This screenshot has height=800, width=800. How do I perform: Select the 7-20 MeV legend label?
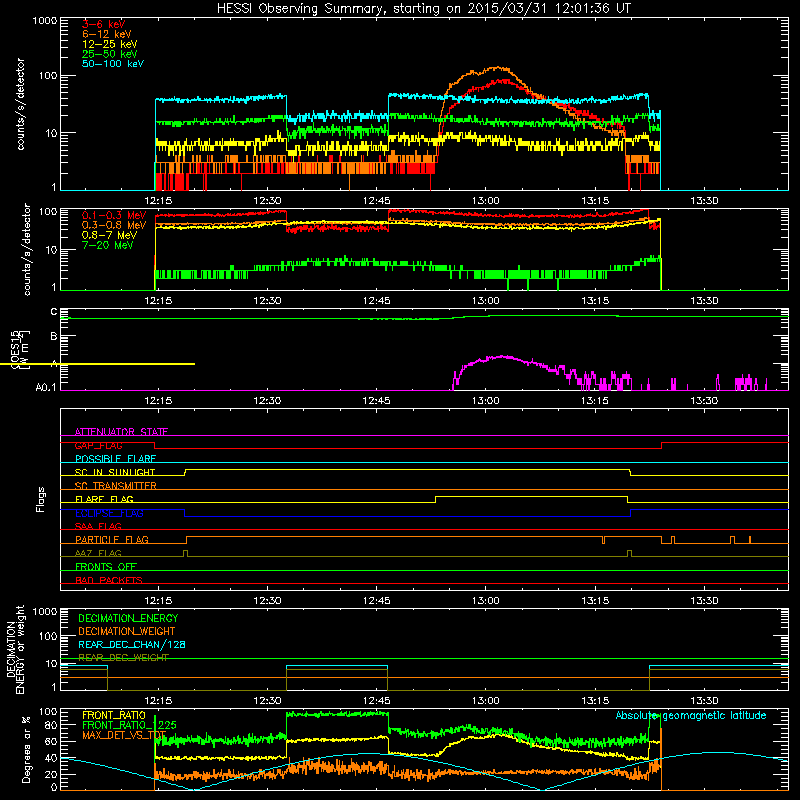tap(107, 245)
